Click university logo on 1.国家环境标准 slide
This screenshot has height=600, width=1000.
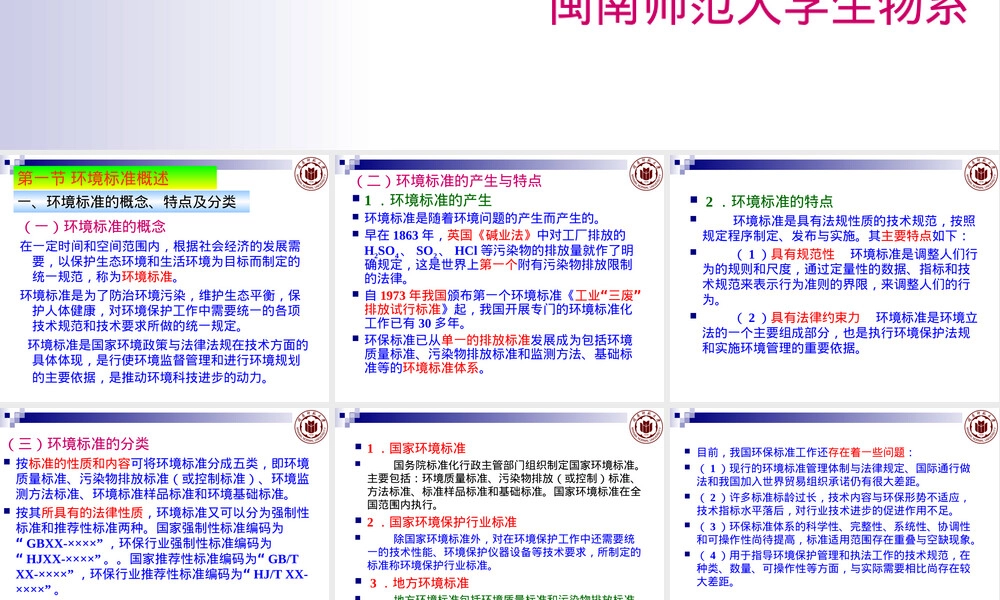point(645,427)
